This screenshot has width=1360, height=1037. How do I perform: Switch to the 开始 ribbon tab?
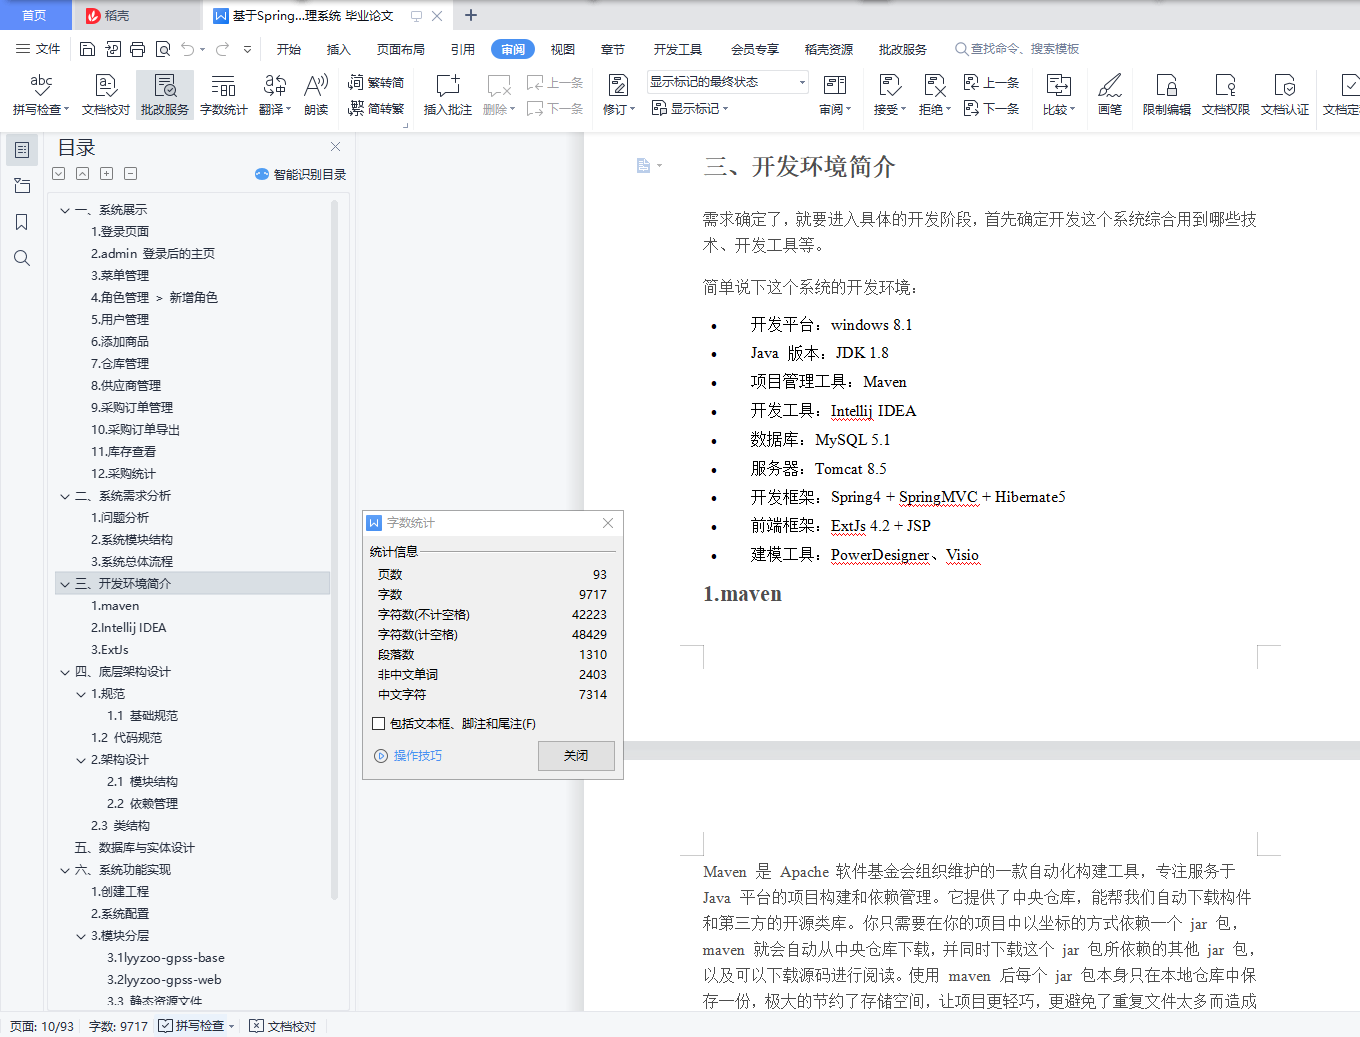[x=289, y=49]
